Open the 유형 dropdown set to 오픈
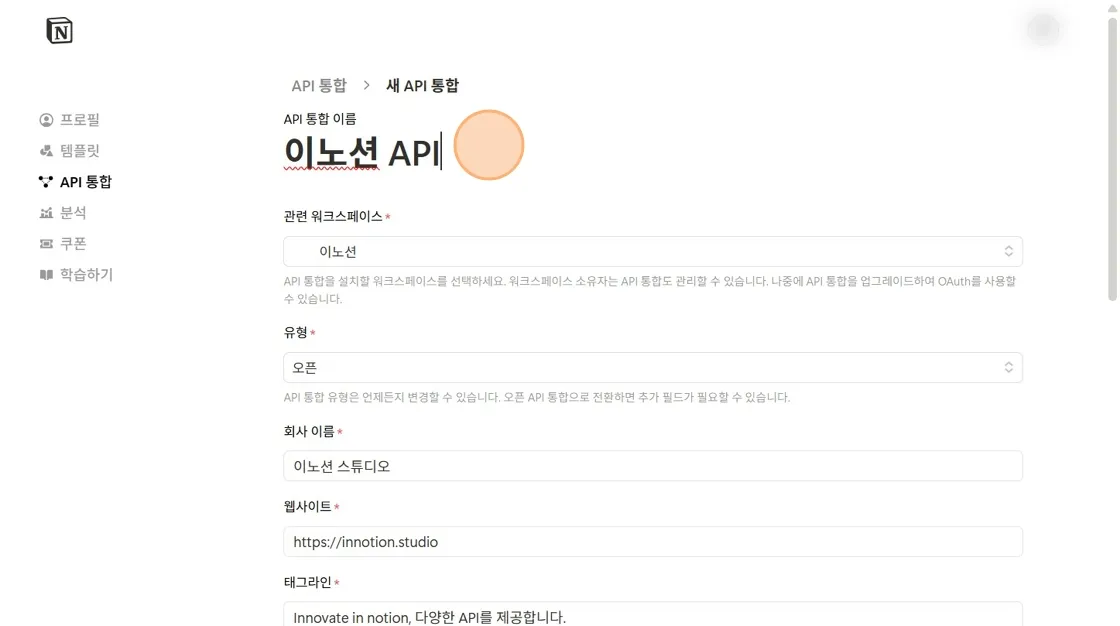 point(653,367)
